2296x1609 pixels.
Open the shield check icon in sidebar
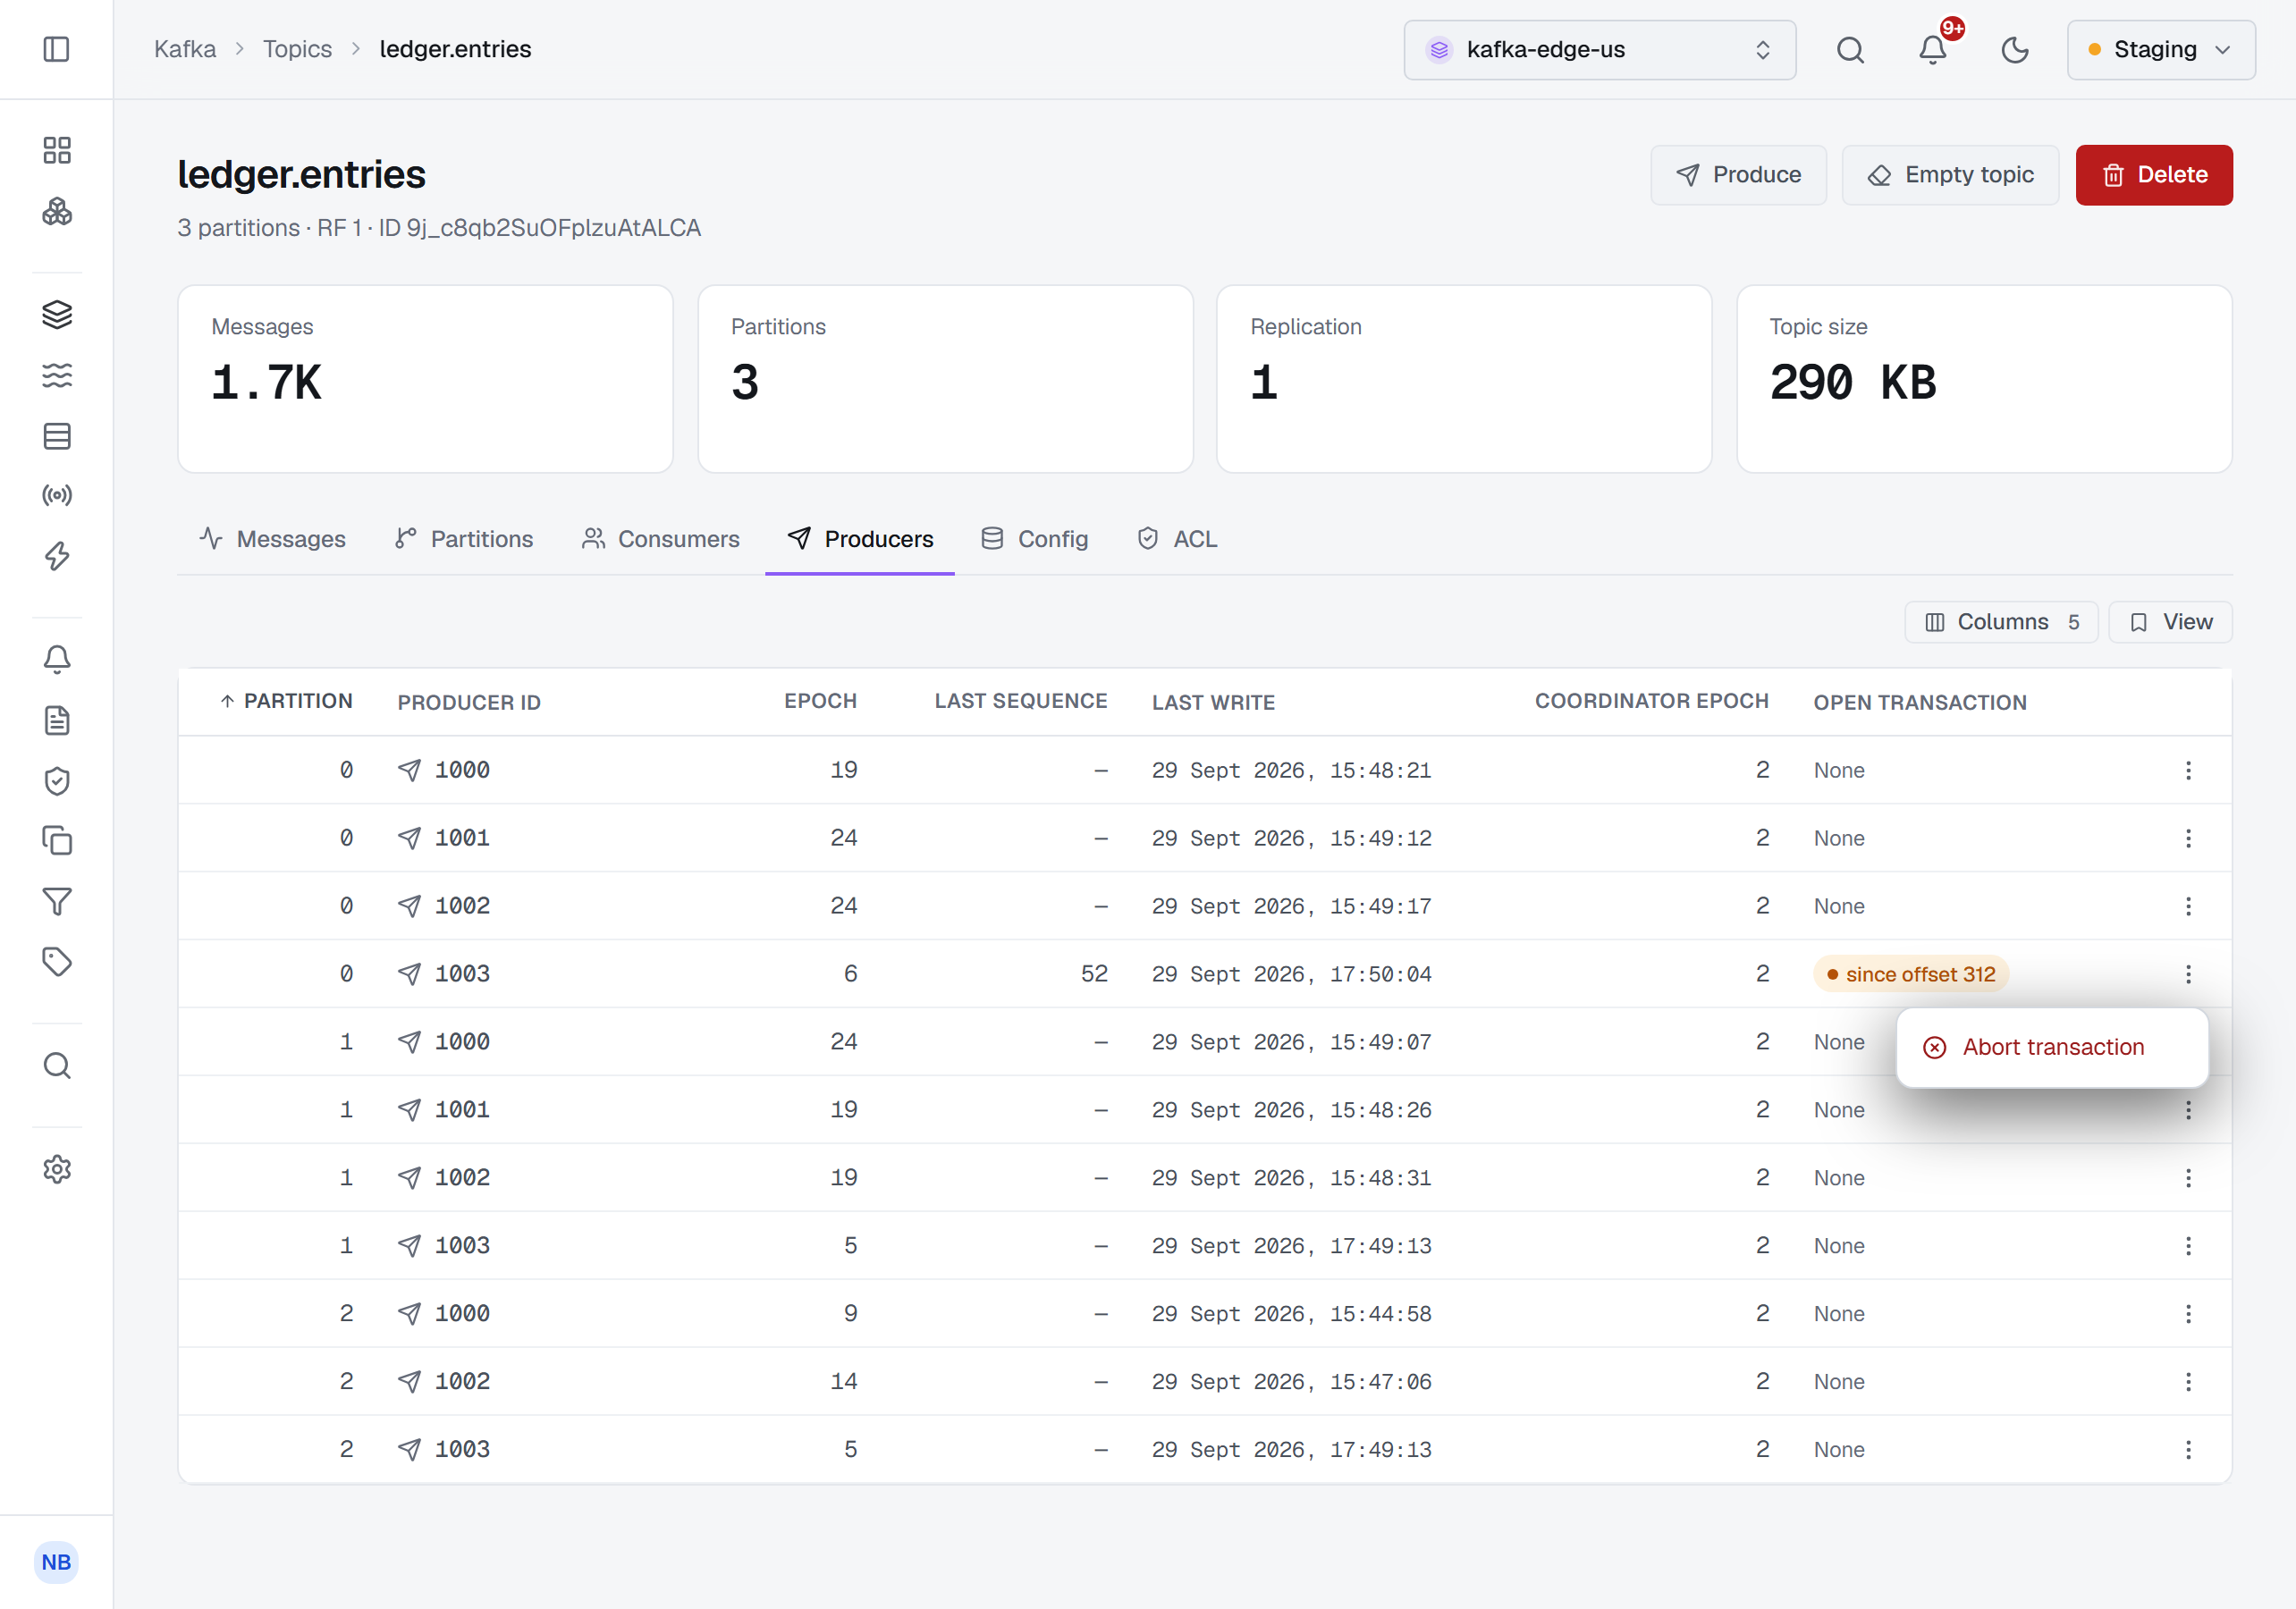tap(57, 781)
